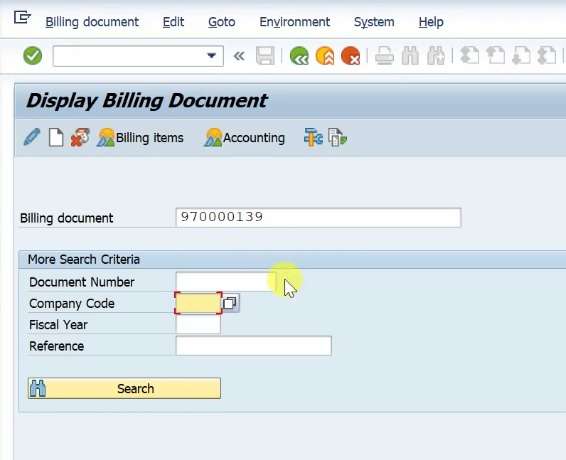Click the Fiscal Year input field
566x460 pixels.
[198, 325]
